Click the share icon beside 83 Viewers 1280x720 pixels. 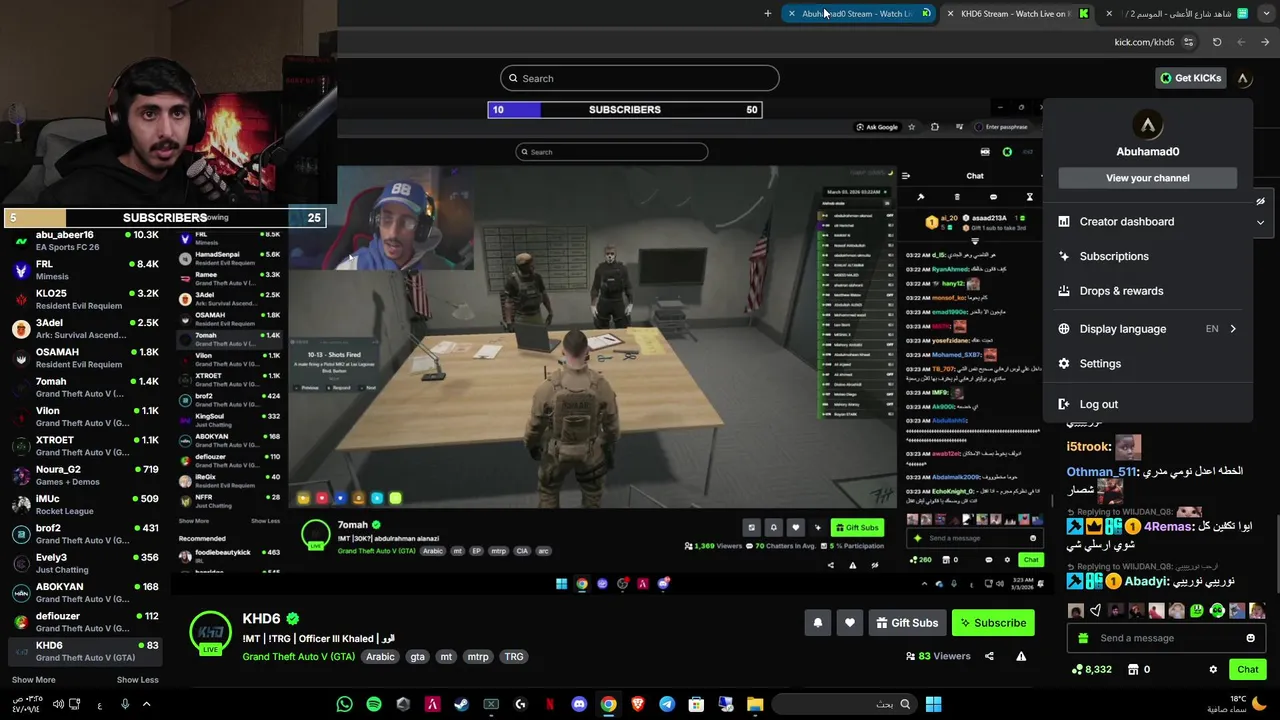989,656
